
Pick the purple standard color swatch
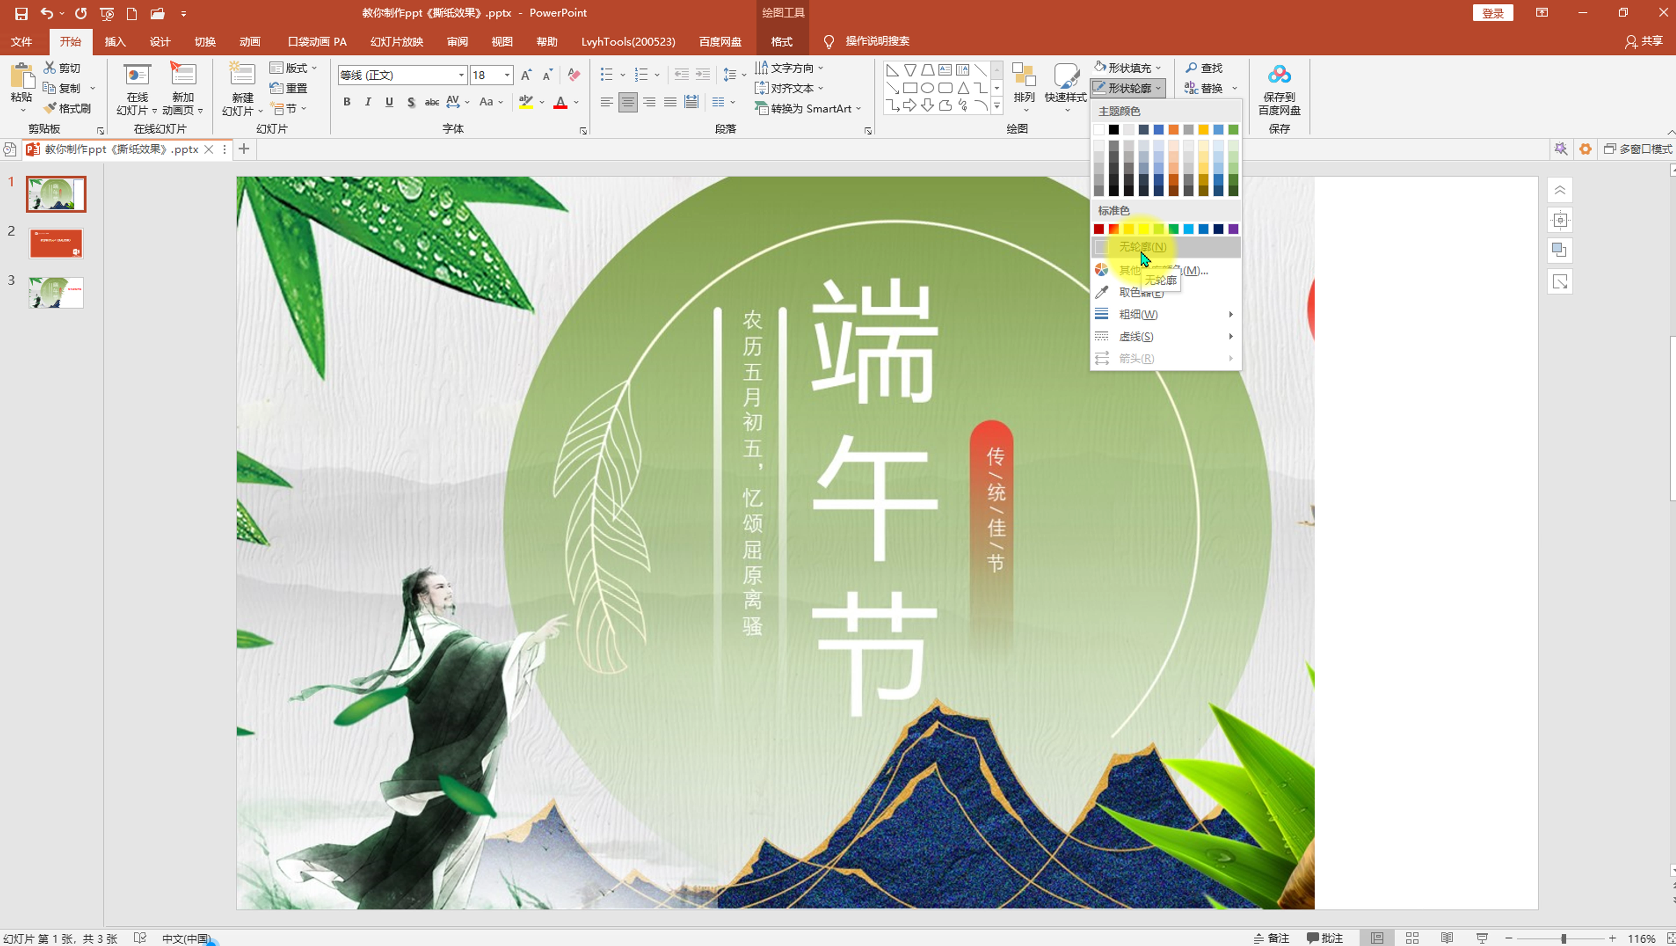pyautogui.click(x=1233, y=229)
